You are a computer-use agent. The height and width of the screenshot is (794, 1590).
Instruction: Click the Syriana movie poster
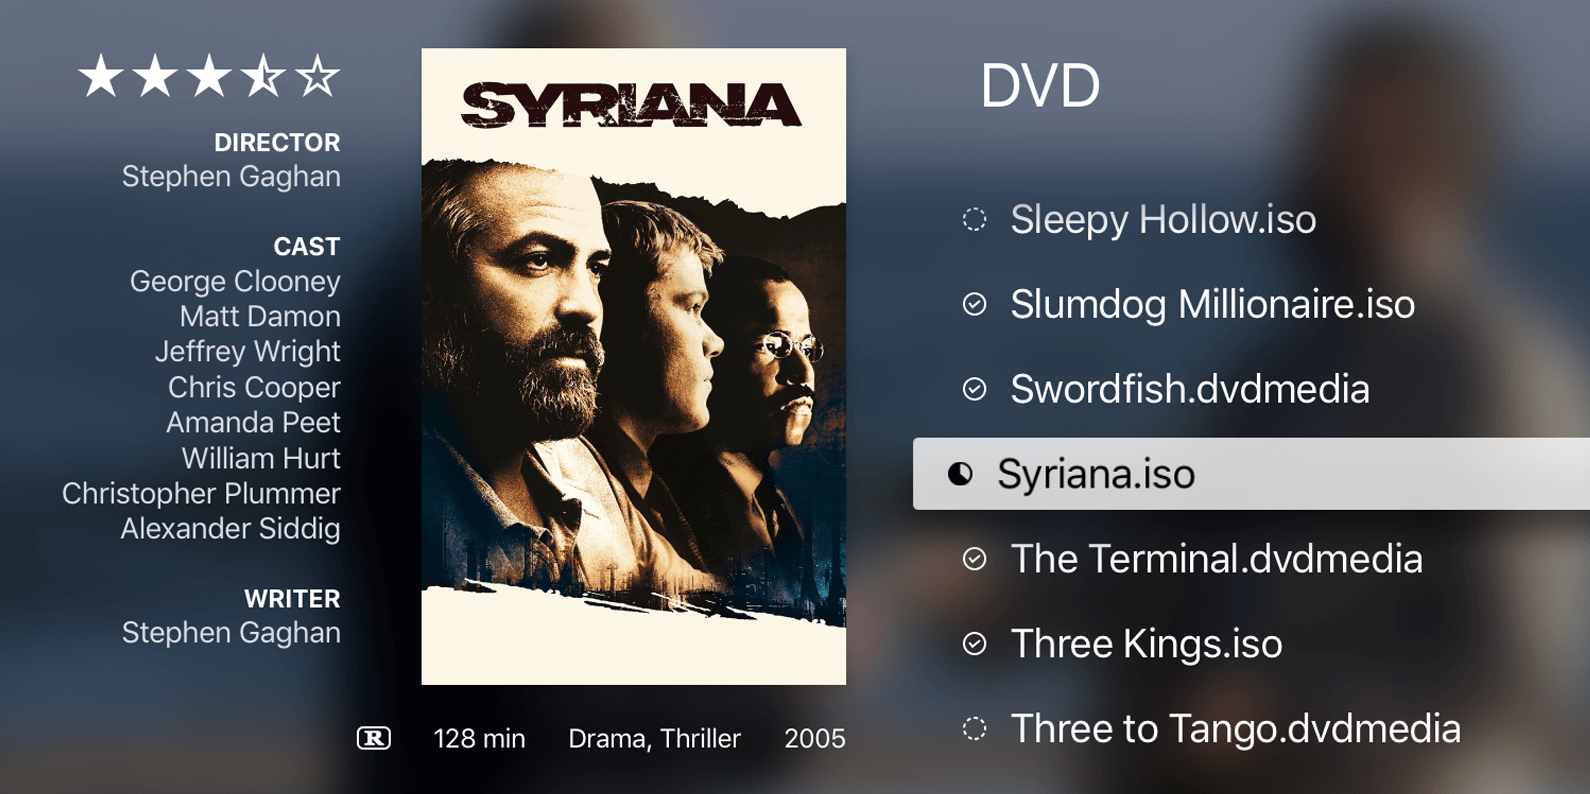click(x=633, y=366)
